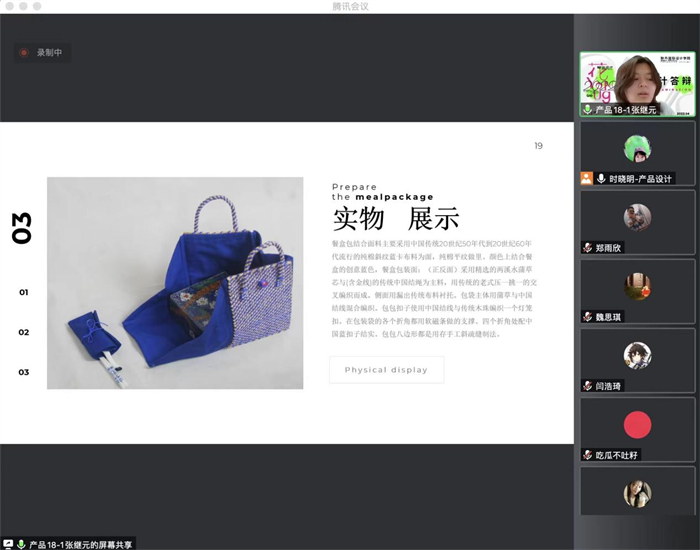The width and height of the screenshot is (700, 550).
Task: Click the Prepare the mealpackage subtitle
Action: tap(383, 192)
